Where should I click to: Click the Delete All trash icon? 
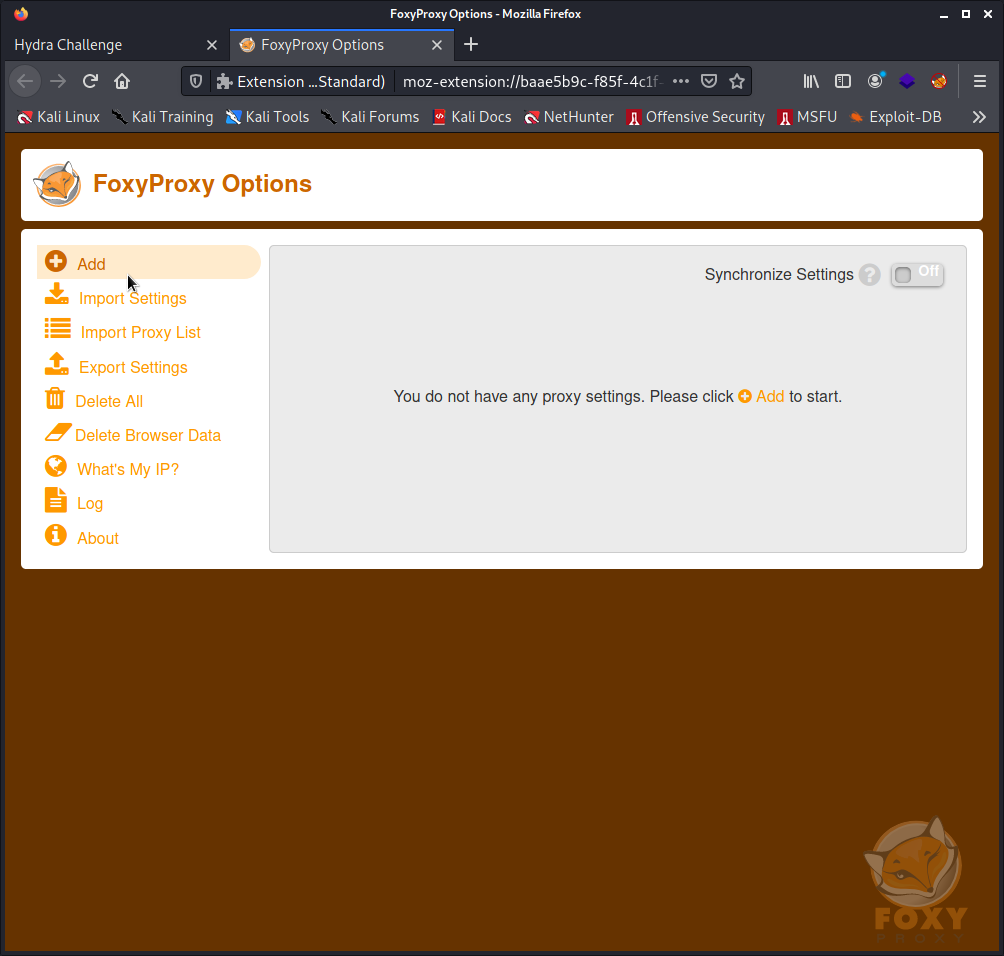55,398
